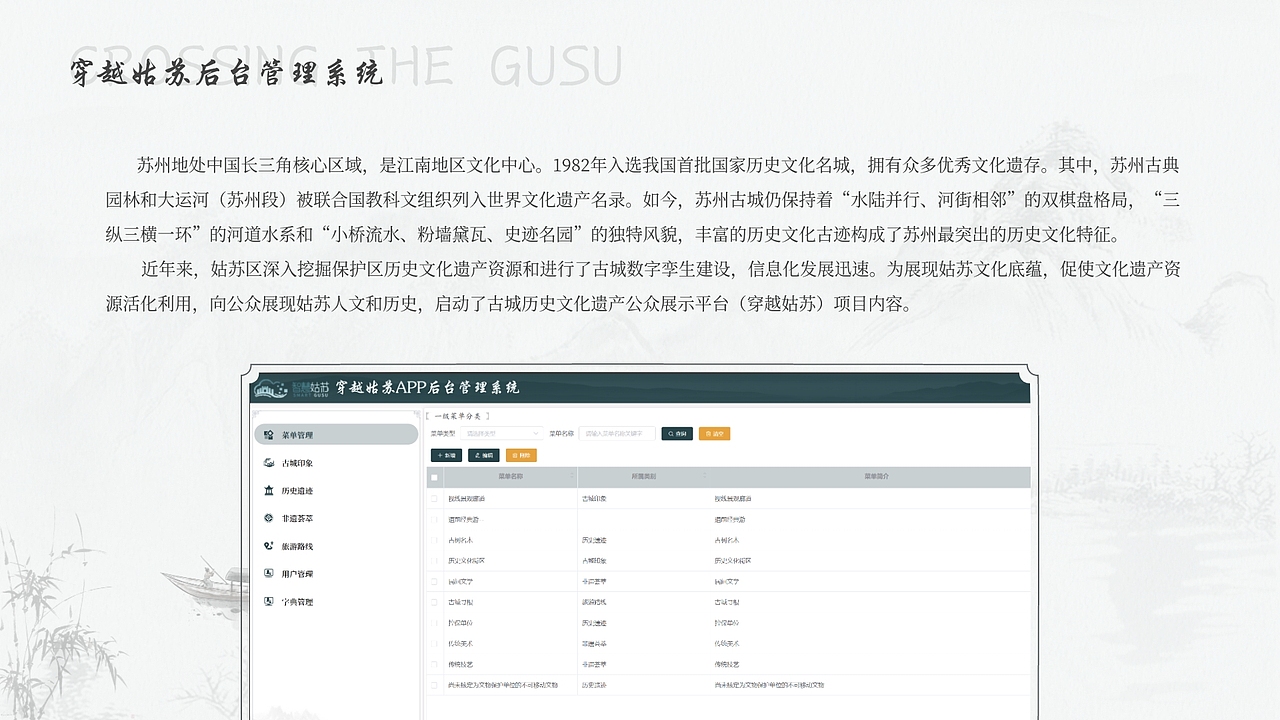Click the 新增 add button
Viewport: 1280px width, 720px height.
(x=446, y=455)
